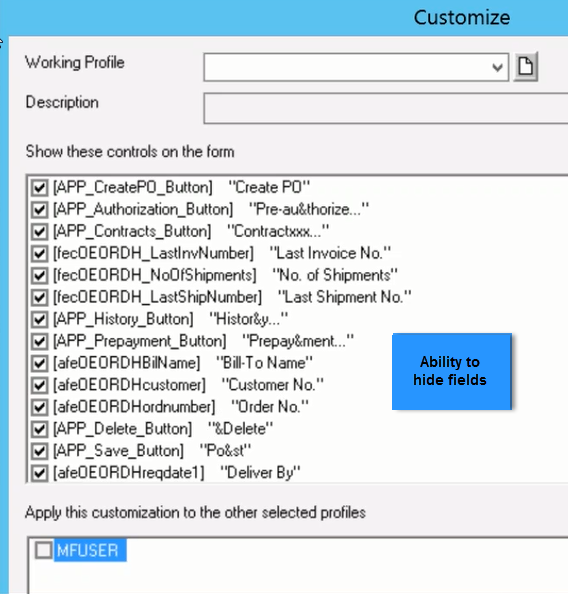The image size is (568, 594).
Task: Uncheck Last Shipment No. control
Action: coord(40,297)
